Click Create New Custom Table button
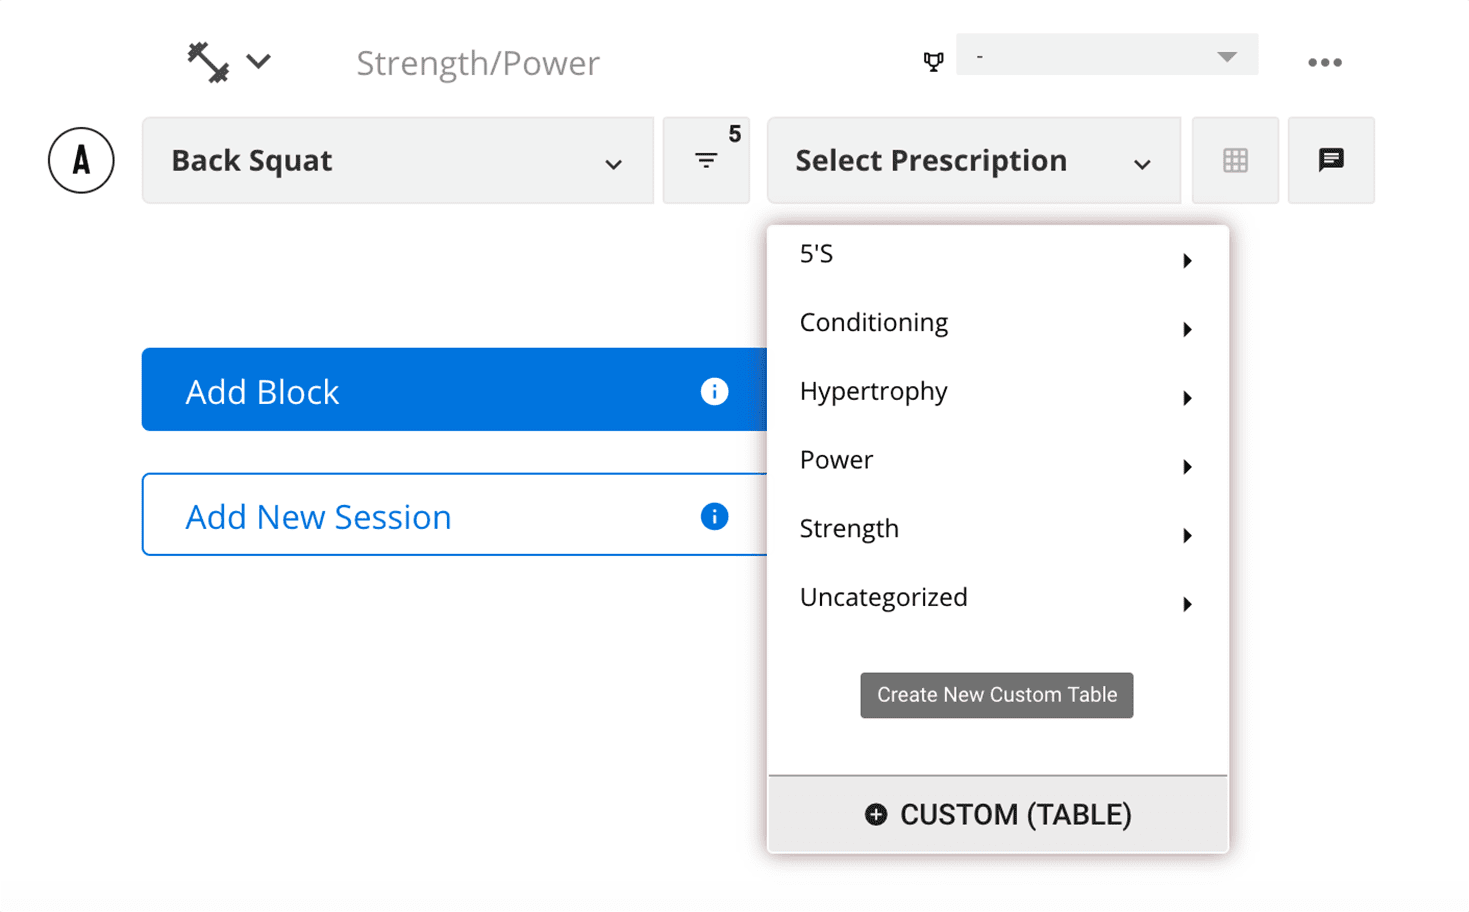1469x912 pixels. [x=997, y=695]
